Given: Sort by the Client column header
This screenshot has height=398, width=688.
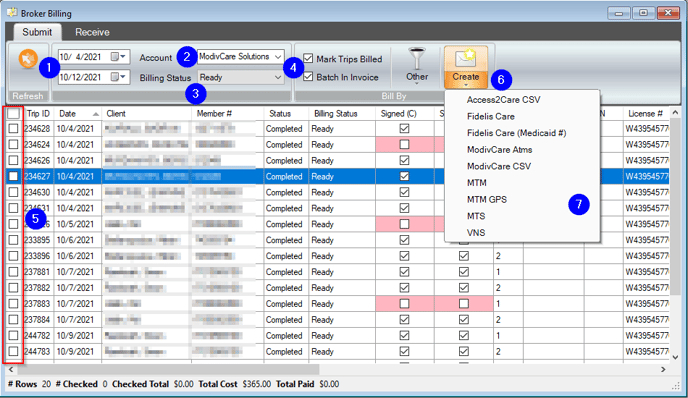Looking at the screenshot, I should (x=147, y=114).
